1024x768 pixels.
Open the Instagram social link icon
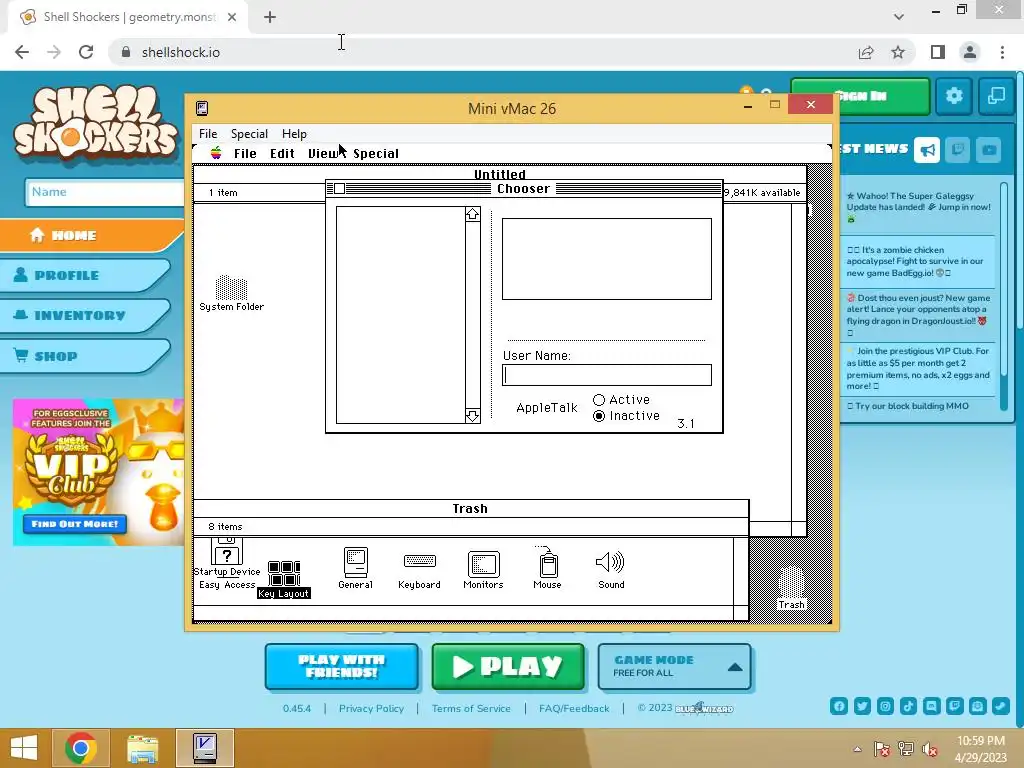click(x=885, y=706)
